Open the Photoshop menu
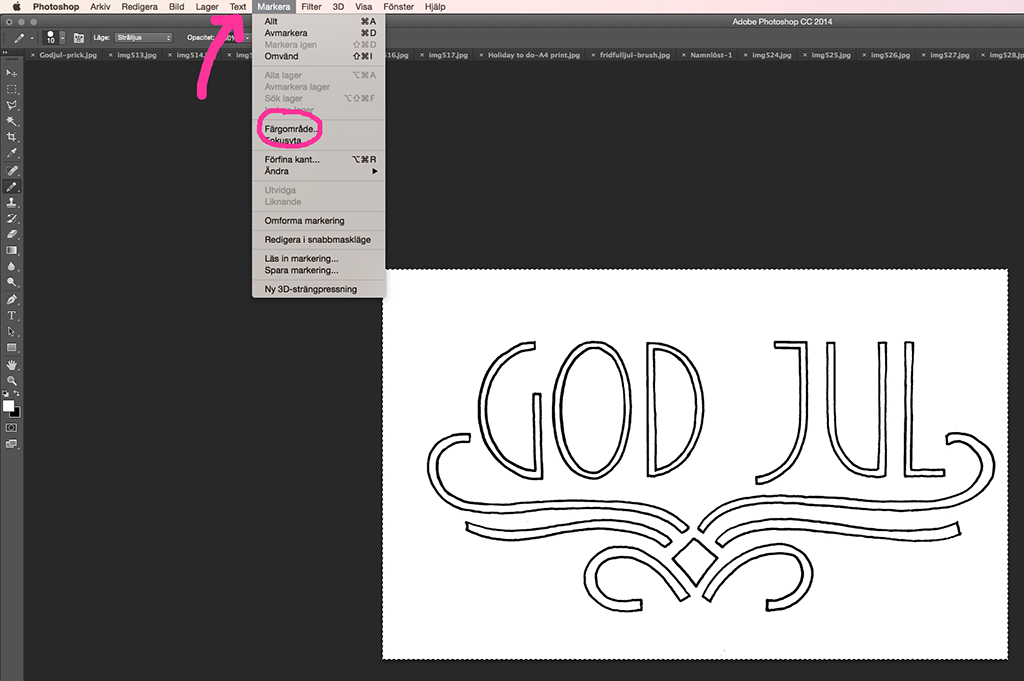The width and height of the screenshot is (1024, 681). click(56, 7)
